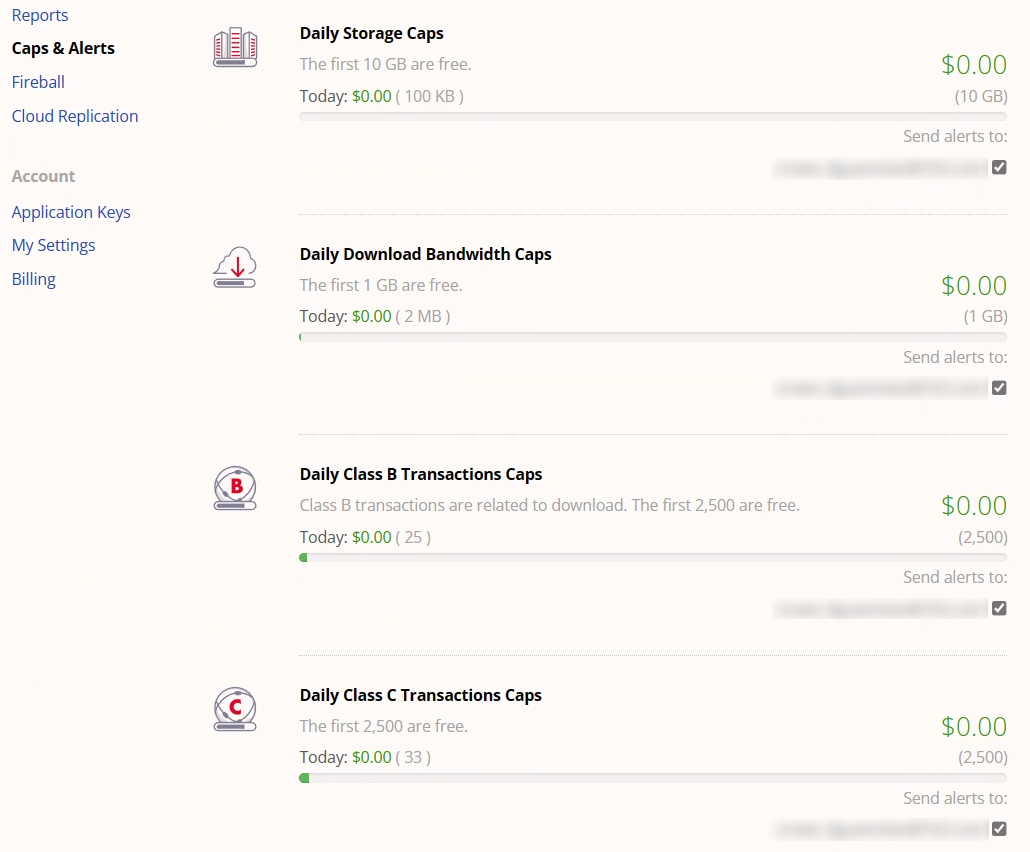Screen dimensions: 1030x852
Task: Click the Daily Download Bandwidth Caps heading
Action: point(425,254)
